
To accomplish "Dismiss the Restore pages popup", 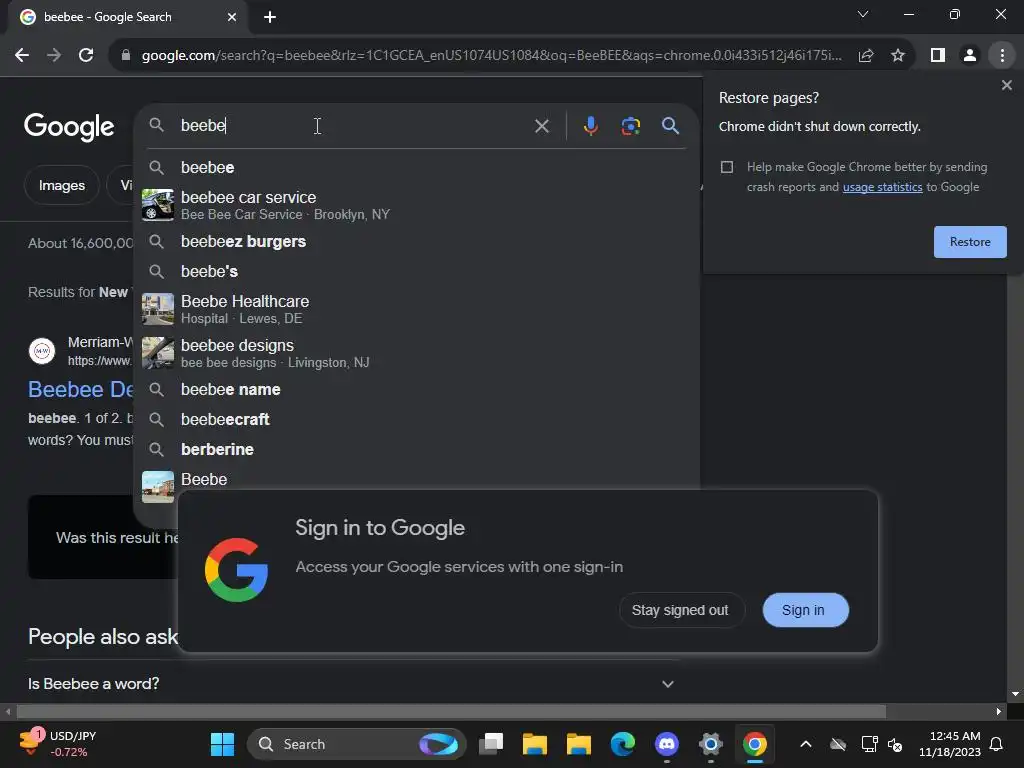I will tap(1006, 85).
